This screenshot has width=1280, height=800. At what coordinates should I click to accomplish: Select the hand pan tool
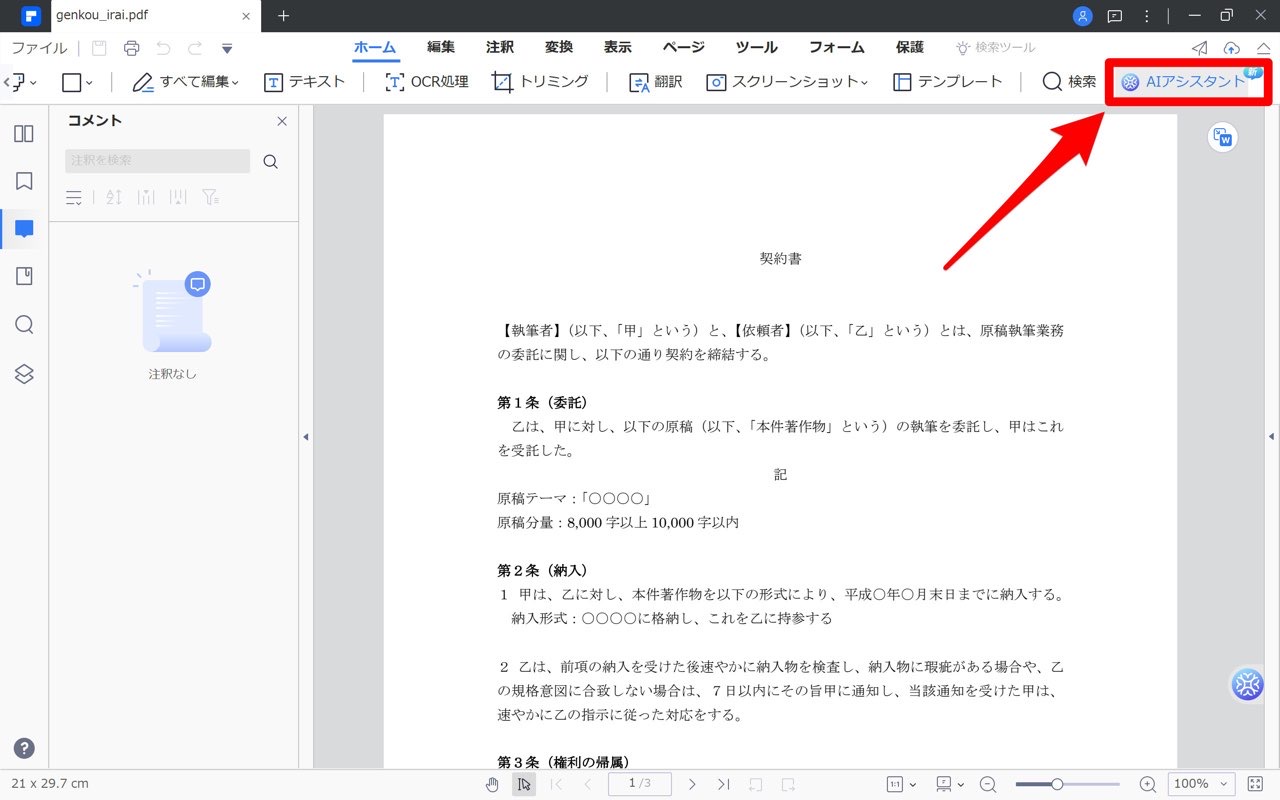(492, 784)
